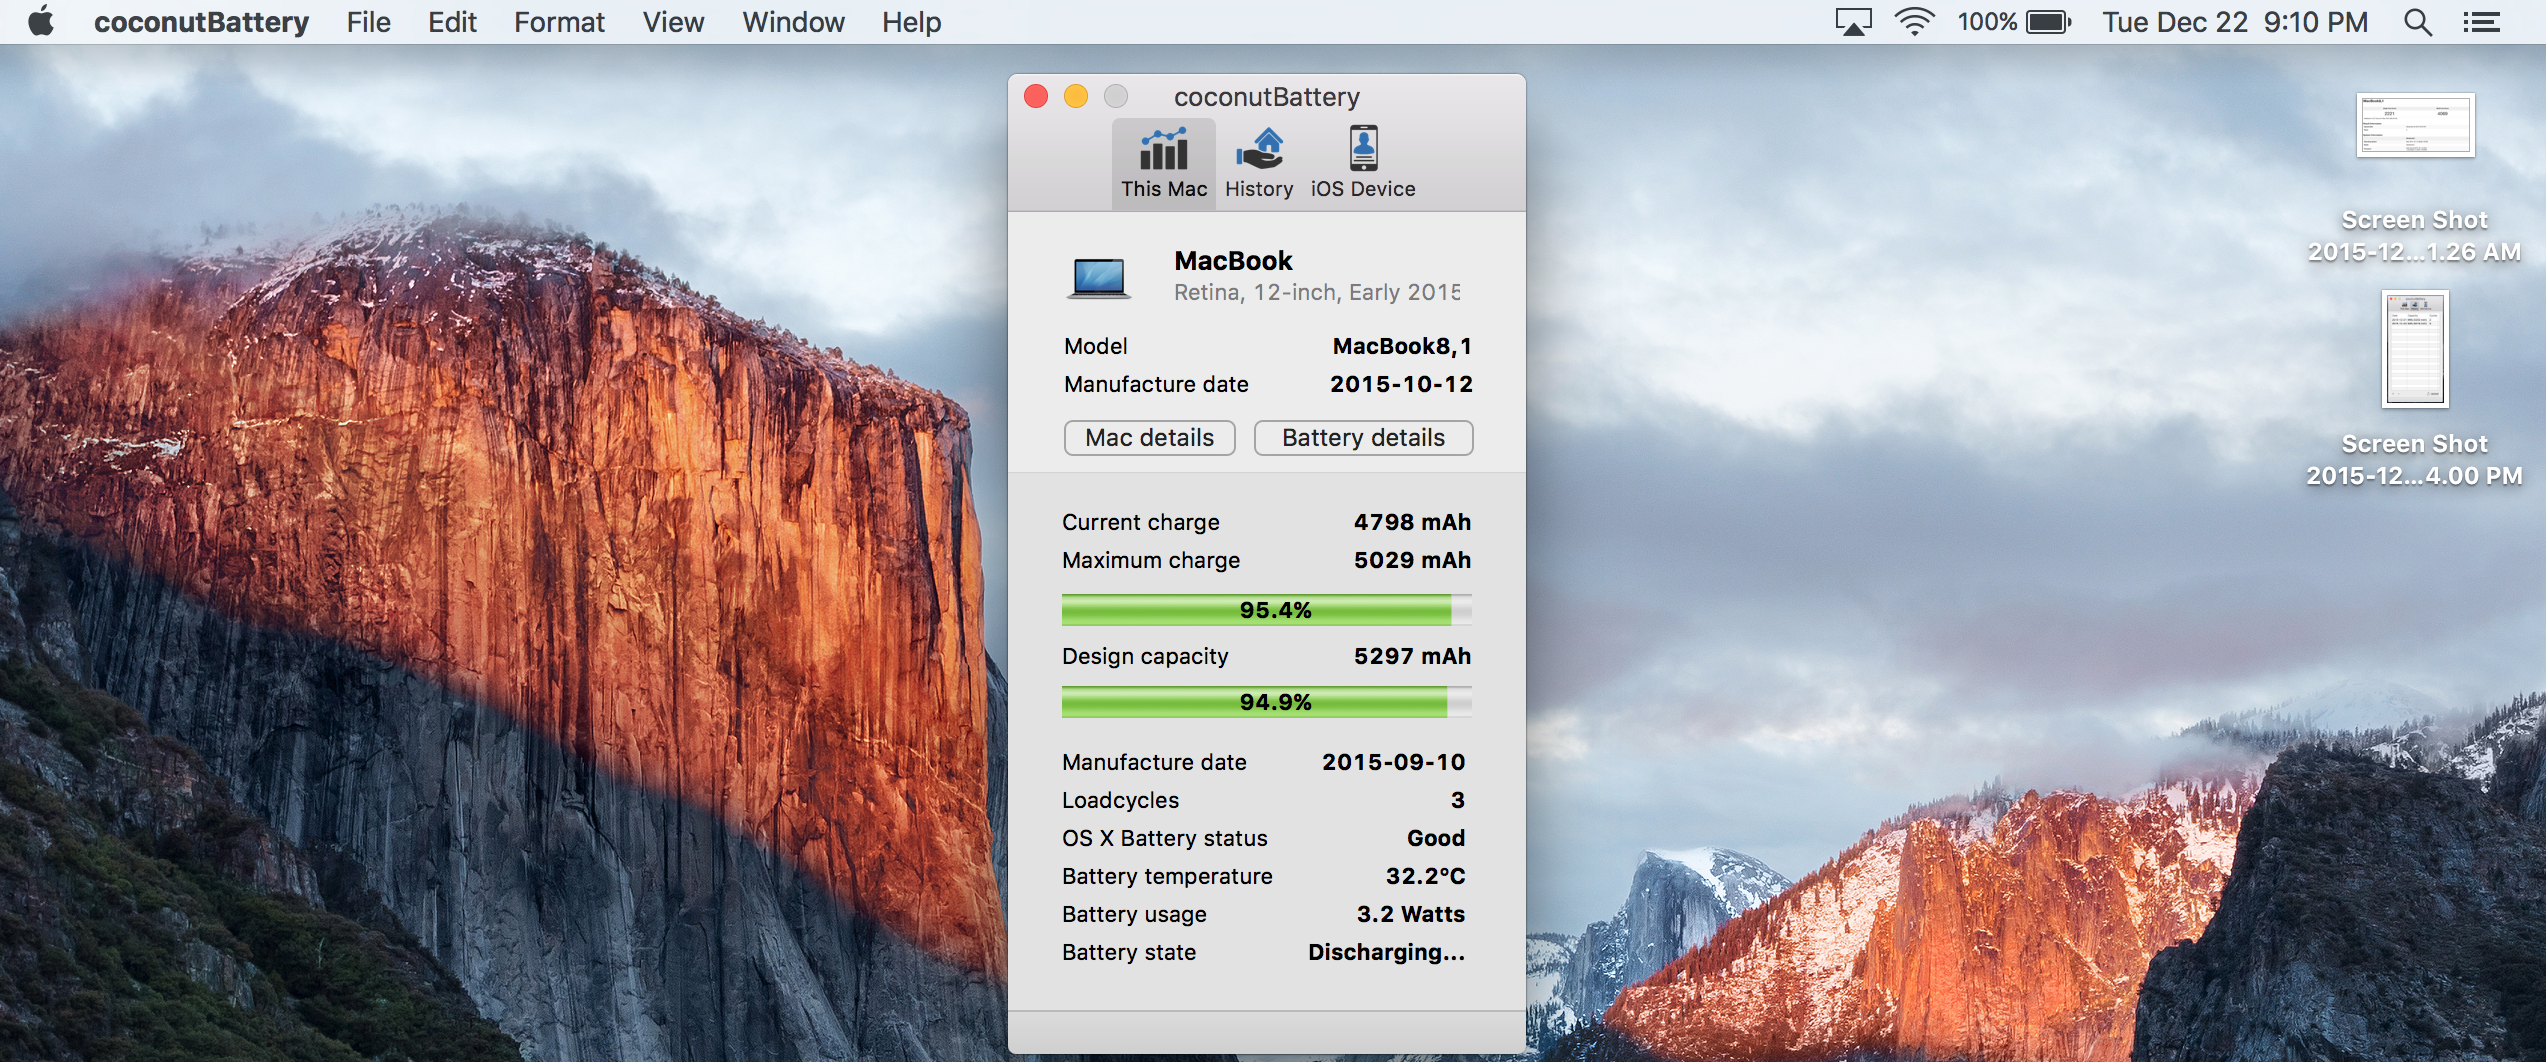Open the Format menu
2546x1062 pixels.
coord(559,22)
